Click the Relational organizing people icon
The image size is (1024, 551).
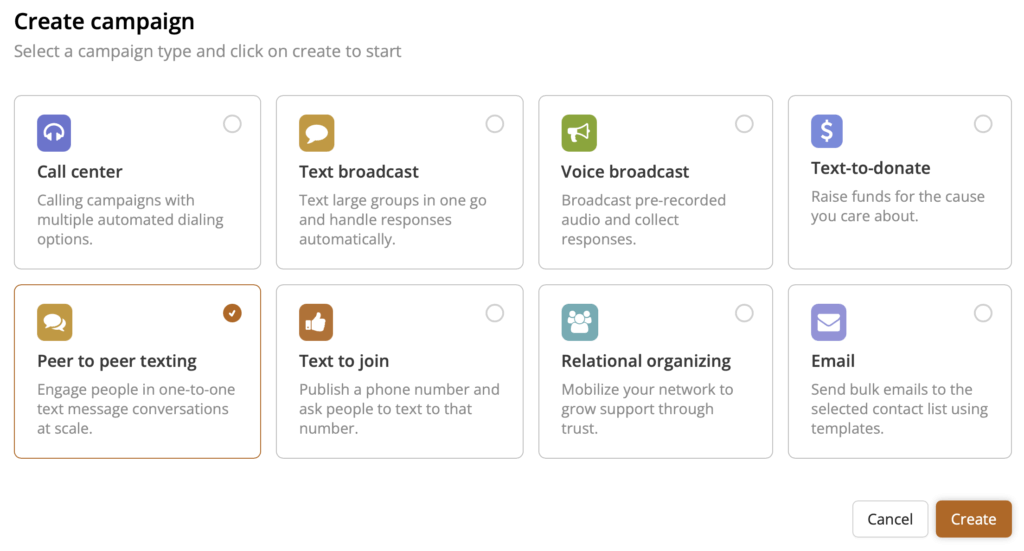579,322
